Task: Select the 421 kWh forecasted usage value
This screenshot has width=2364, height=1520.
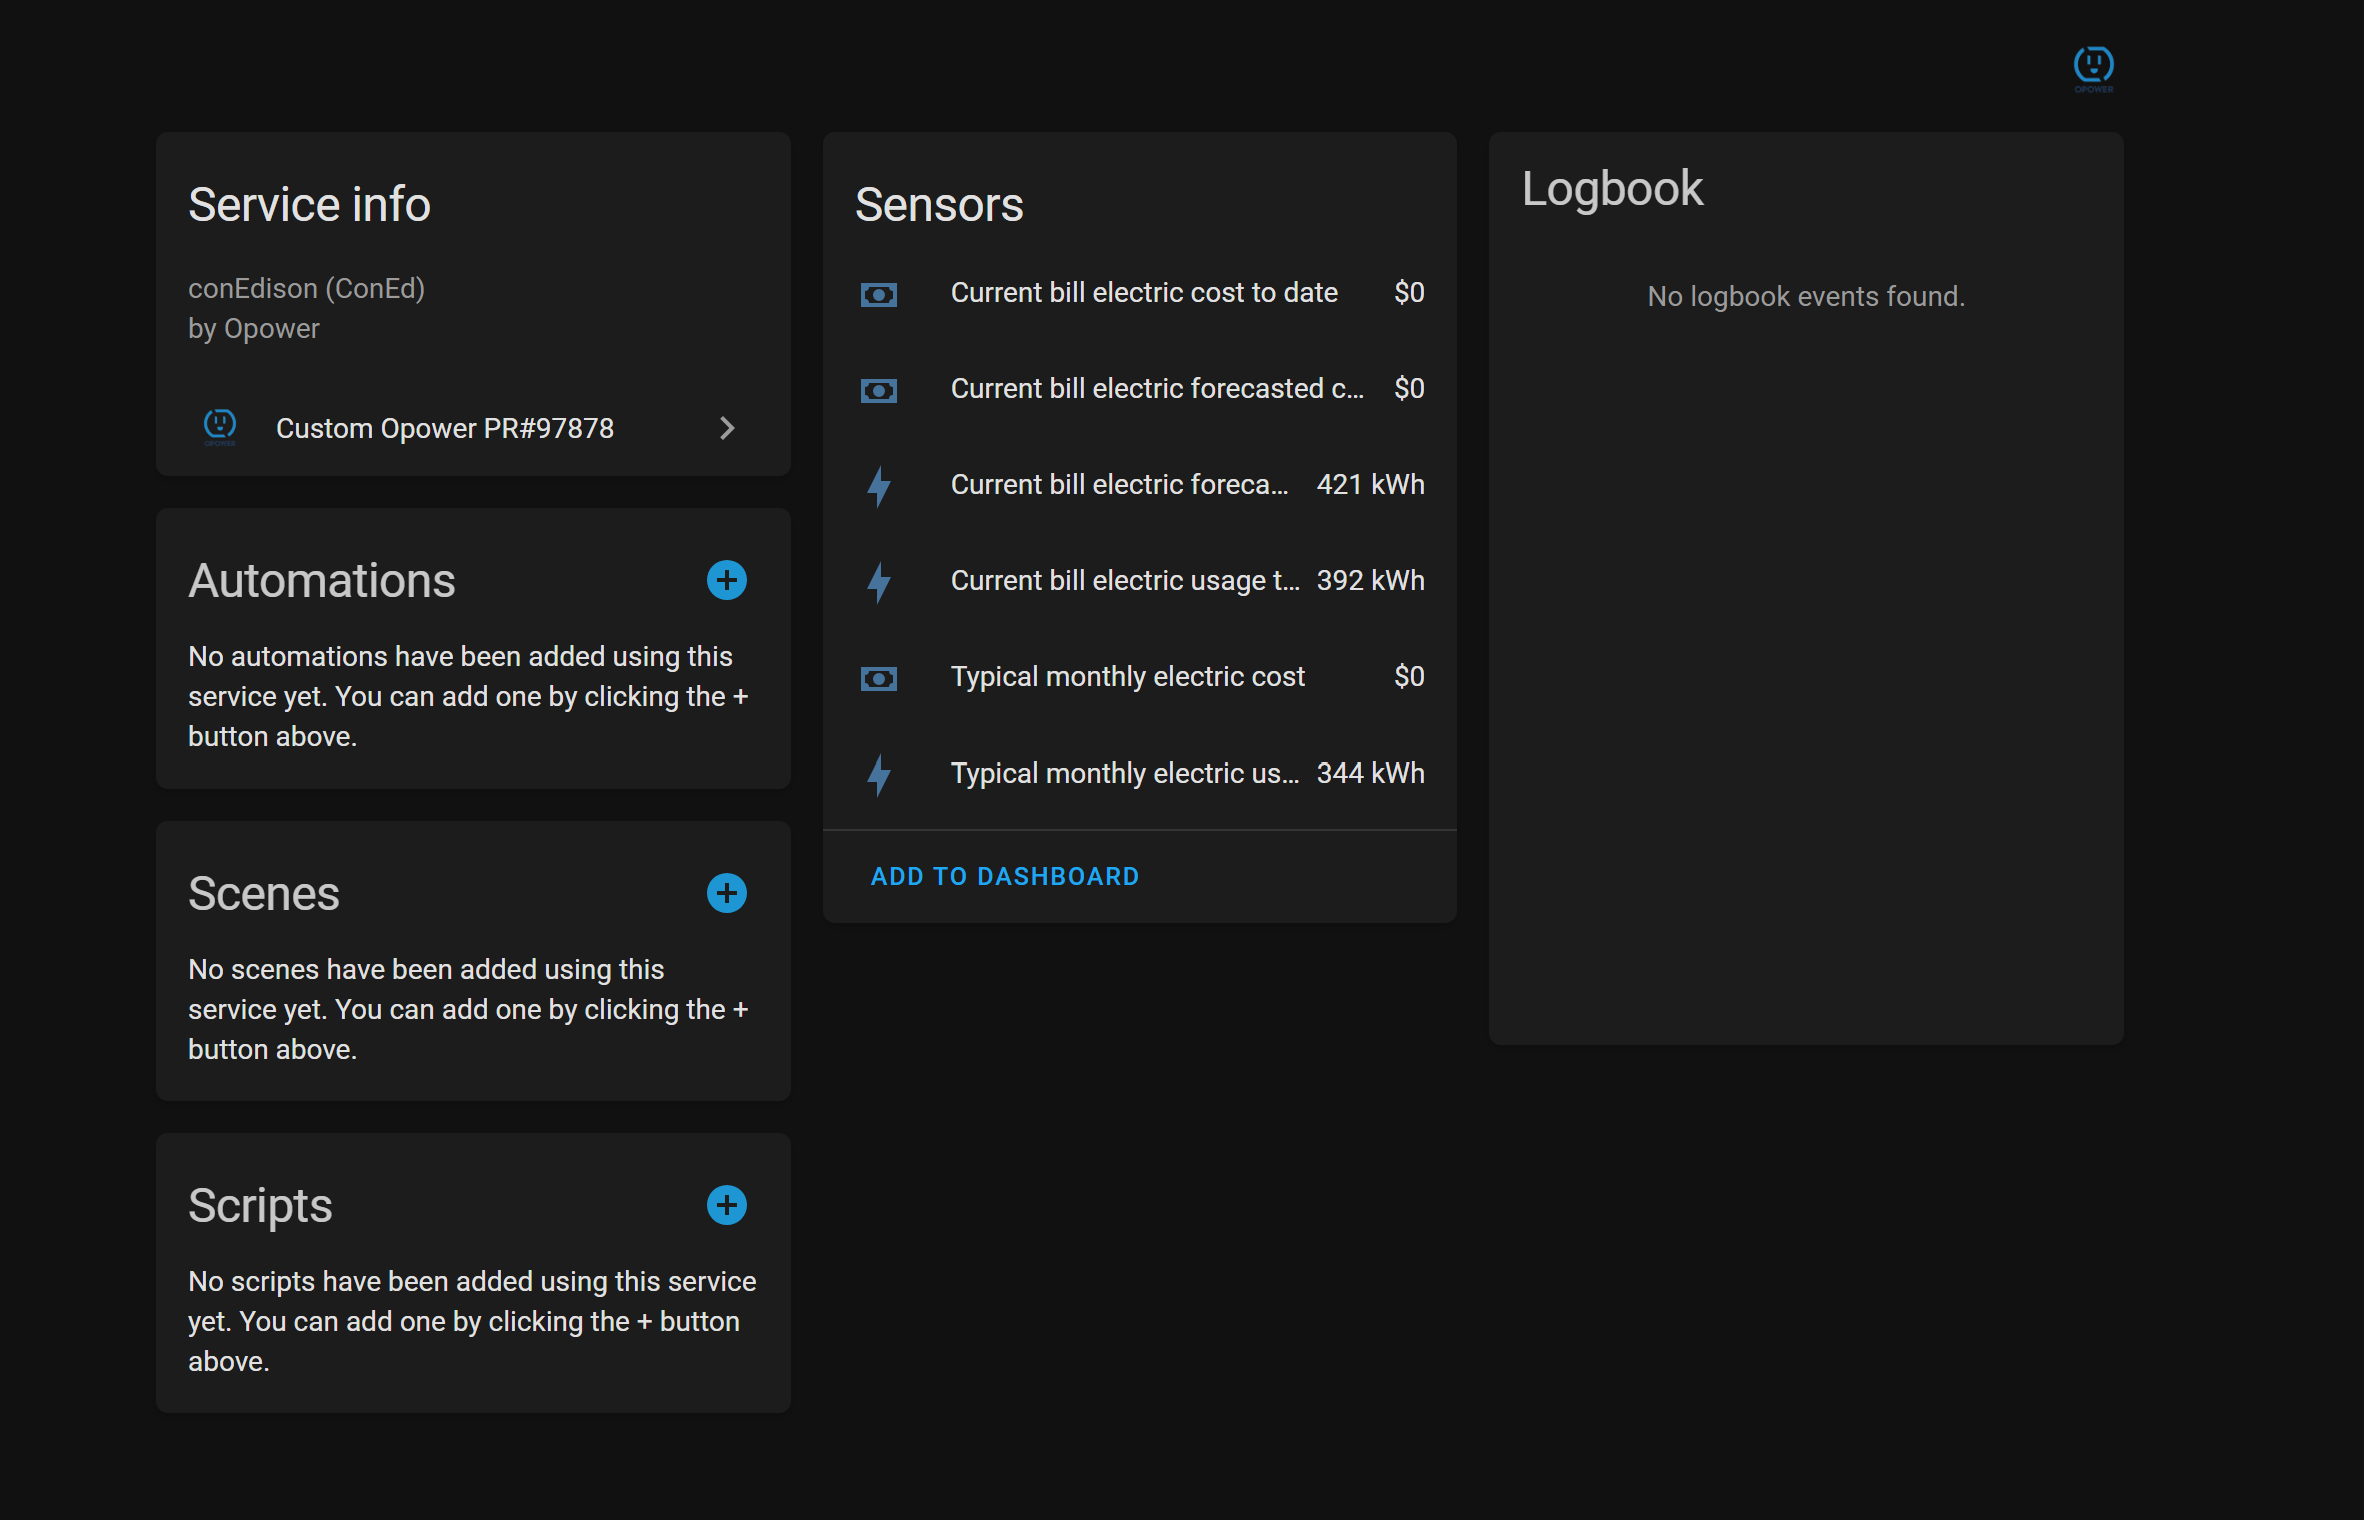Action: pos(1370,485)
